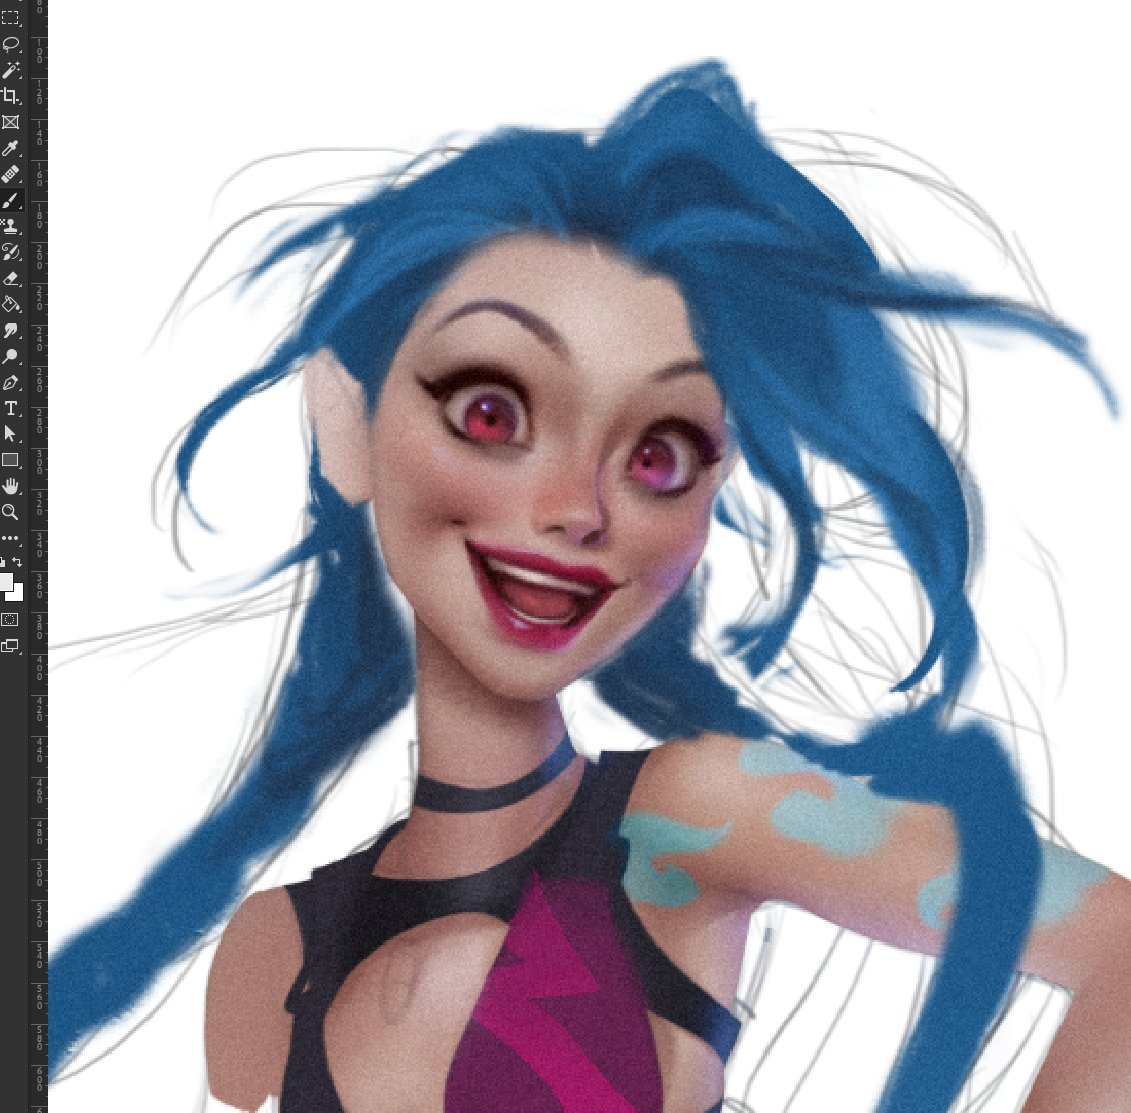Activate the Brush tool
This screenshot has height=1113, width=1131.
[x=10, y=200]
